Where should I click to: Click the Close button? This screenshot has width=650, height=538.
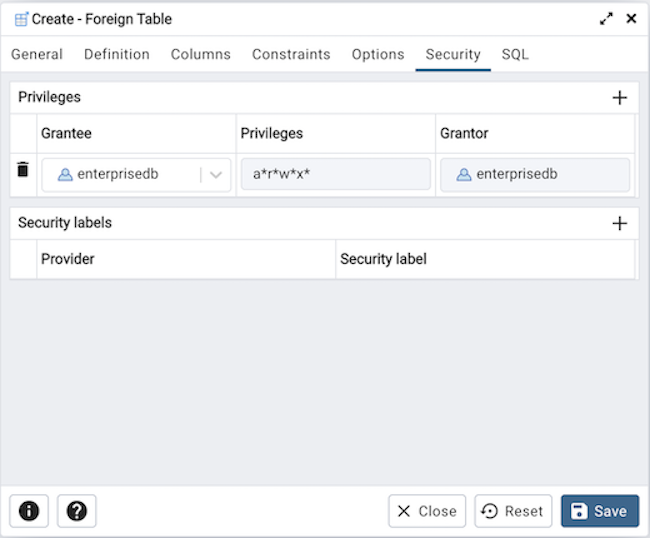pyautogui.click(x=427, y=511)
